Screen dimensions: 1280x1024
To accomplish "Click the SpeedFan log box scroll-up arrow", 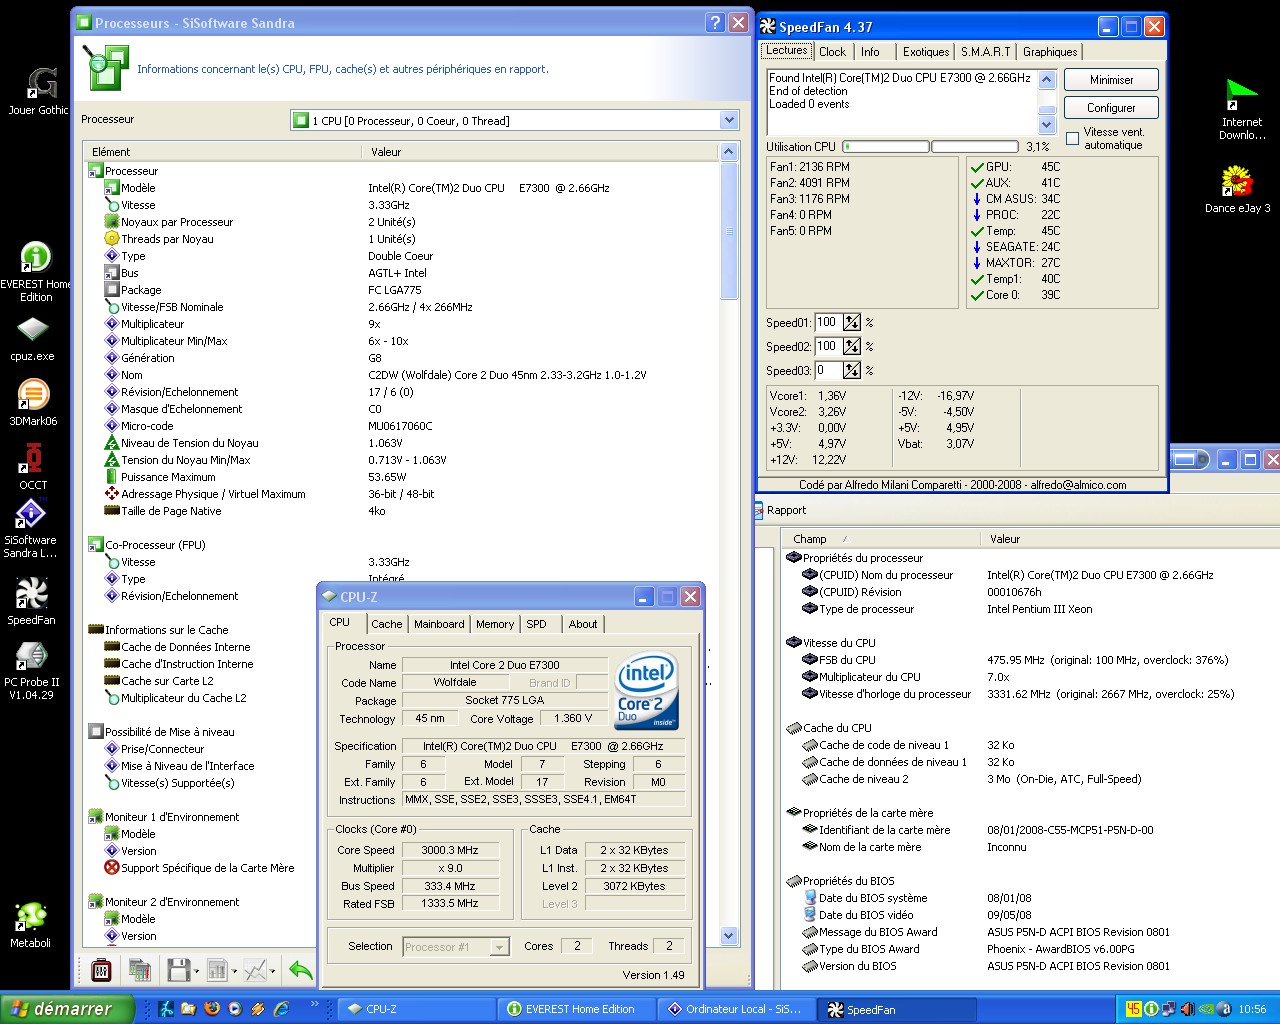I will [1047, 79].
